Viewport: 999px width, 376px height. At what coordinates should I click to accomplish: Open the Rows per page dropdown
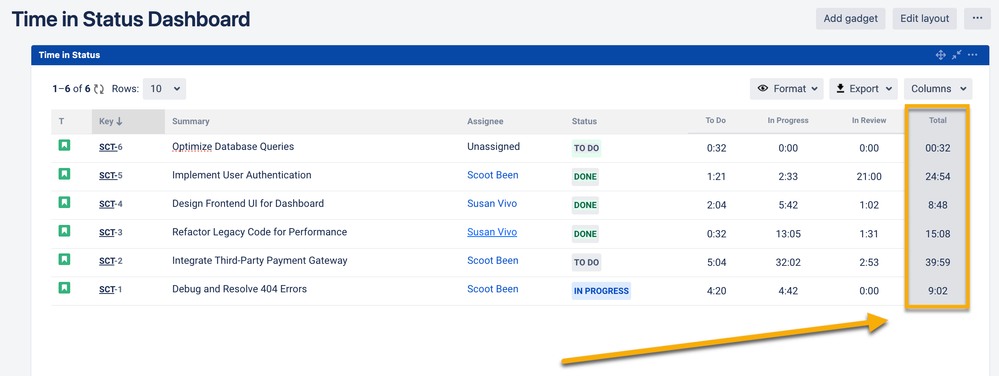(164, 89)
